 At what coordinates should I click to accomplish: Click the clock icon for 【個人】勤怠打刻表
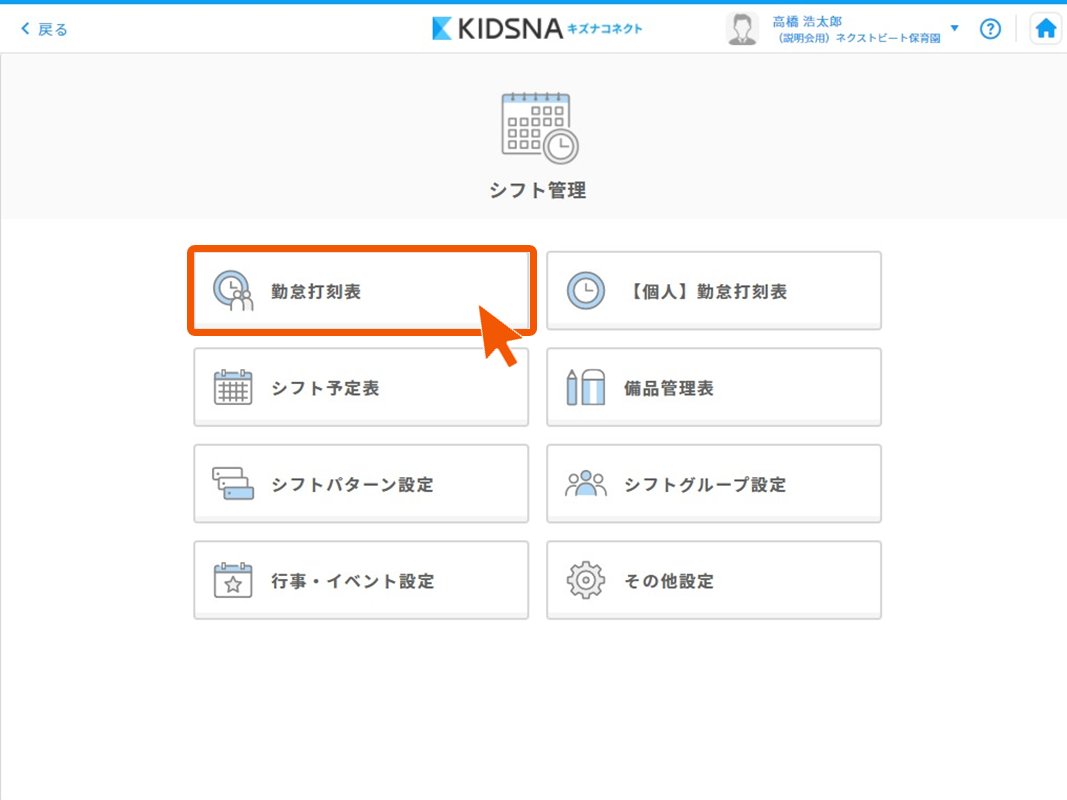(586, 291)
